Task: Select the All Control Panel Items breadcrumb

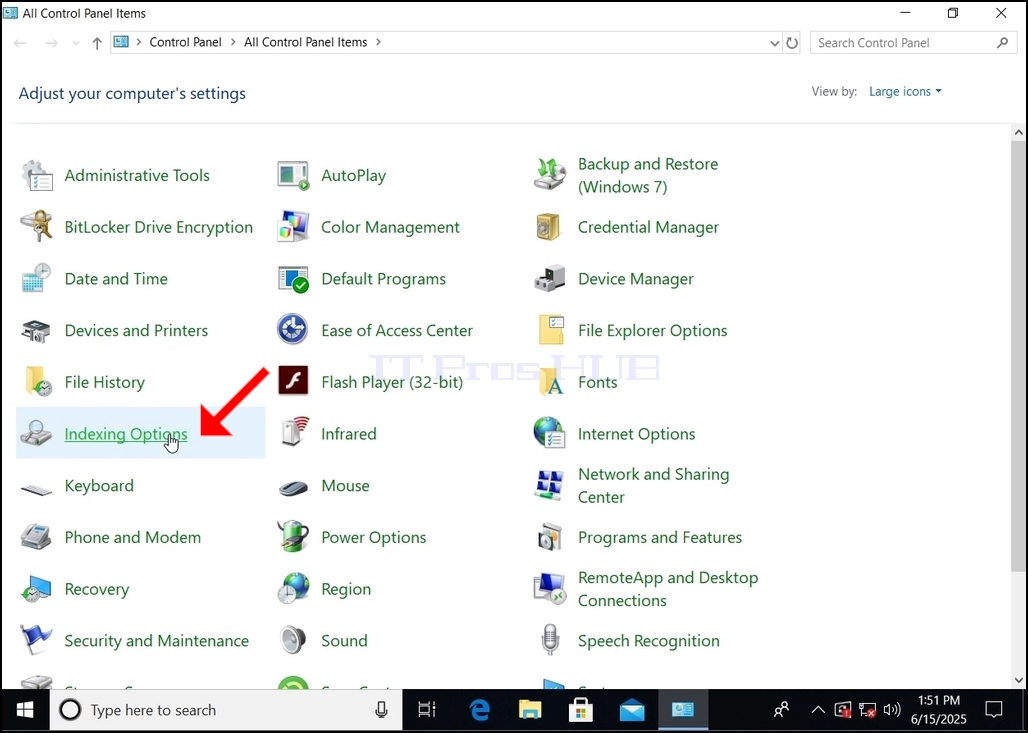Action: tap(306, 42)
